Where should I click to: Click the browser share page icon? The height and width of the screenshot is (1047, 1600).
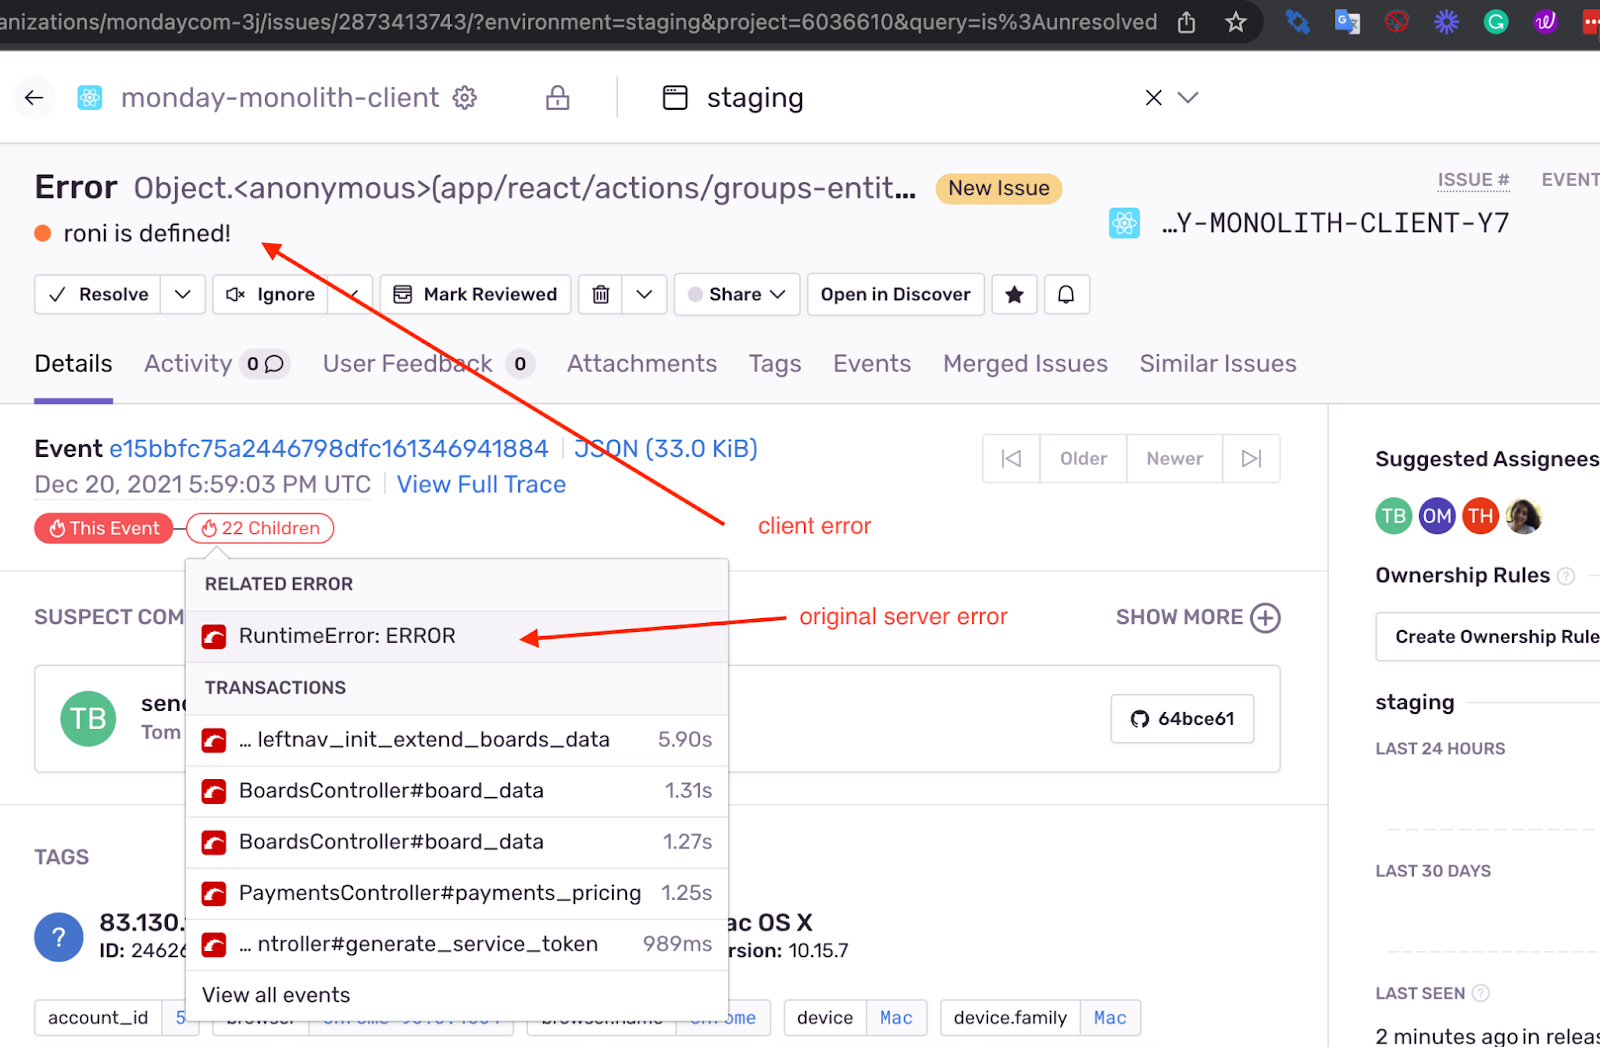(x=1187, y=22)
